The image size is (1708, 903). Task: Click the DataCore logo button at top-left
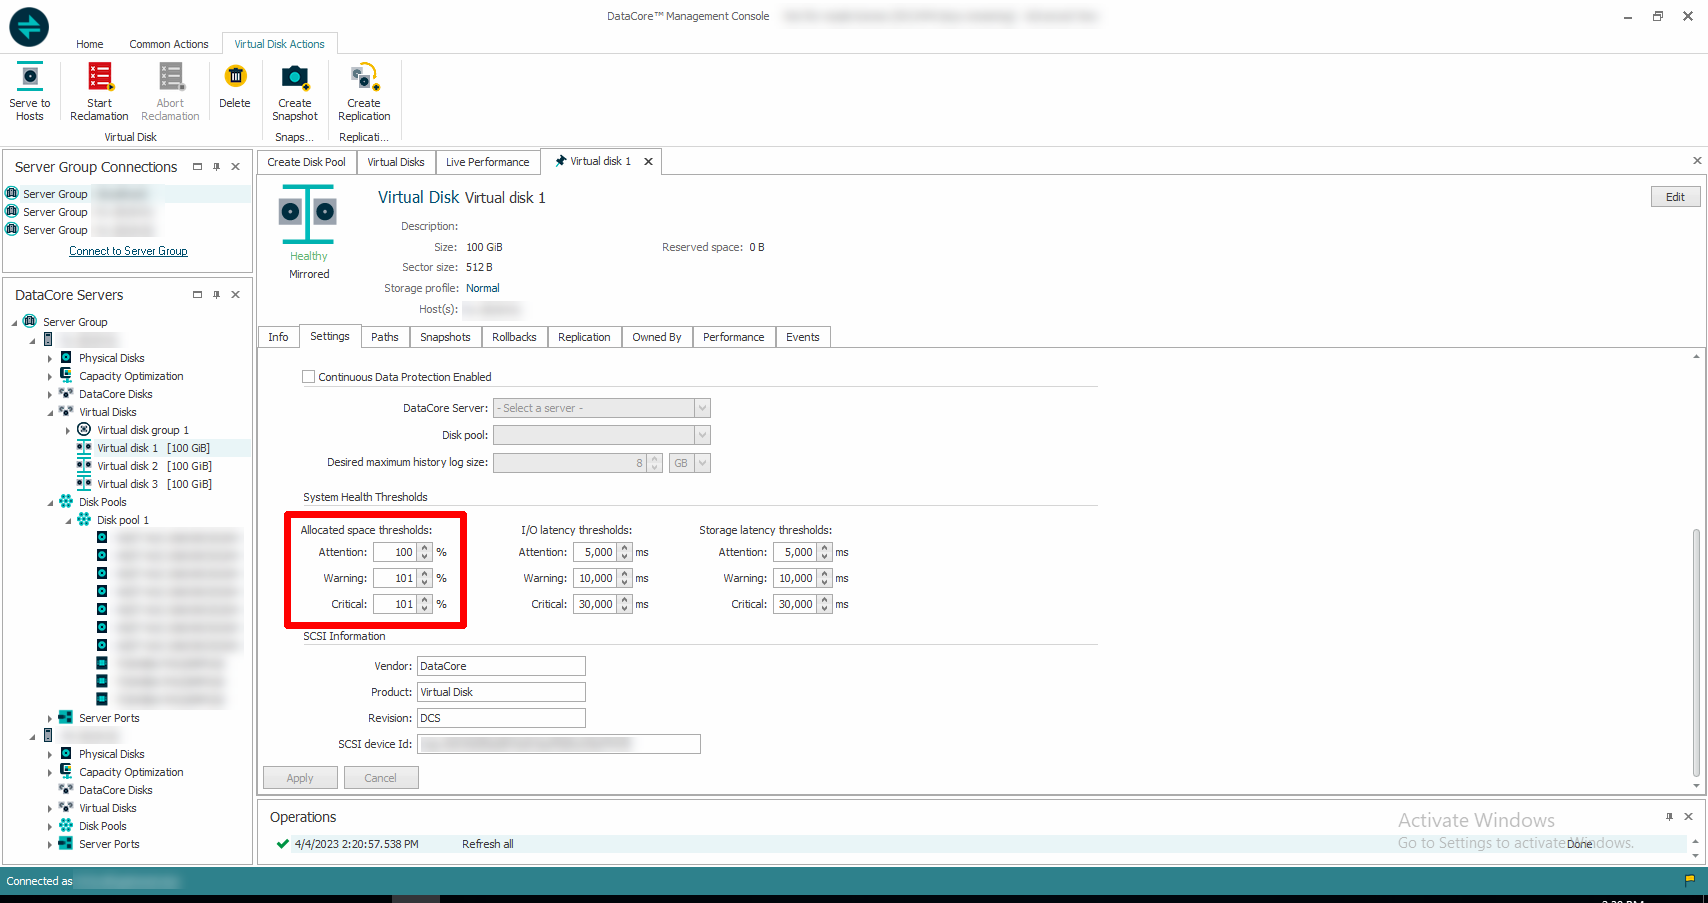pyautogui.click(x=29, y=27)
